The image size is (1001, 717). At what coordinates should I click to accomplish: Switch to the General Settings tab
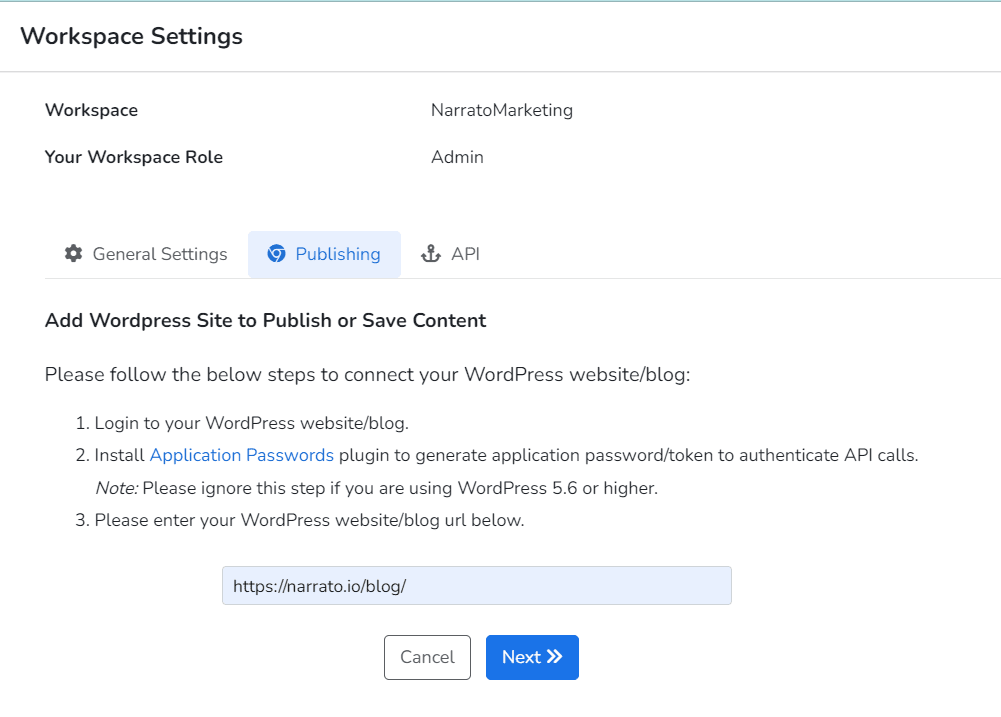(x=146, y=254)
